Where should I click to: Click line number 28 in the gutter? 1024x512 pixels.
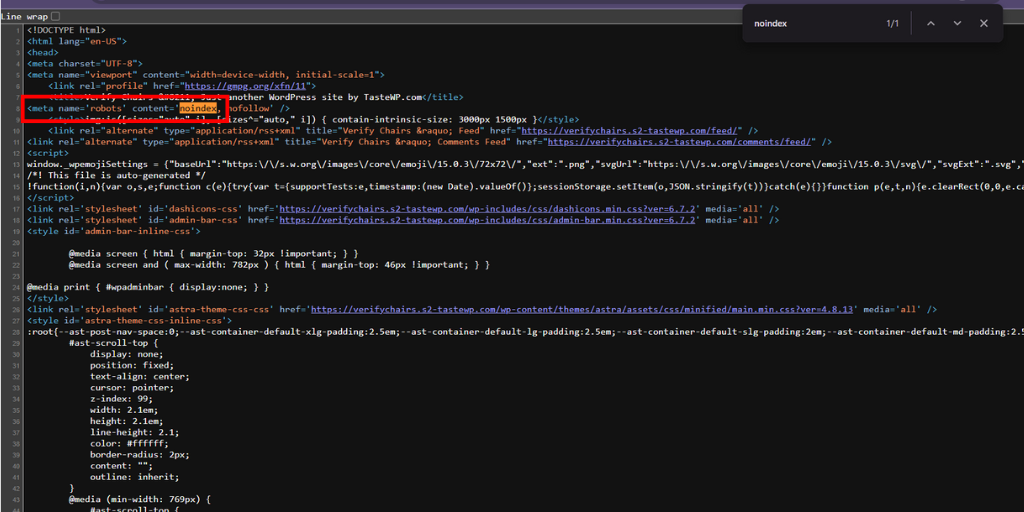pyautogui.click(x=16, y=332)
